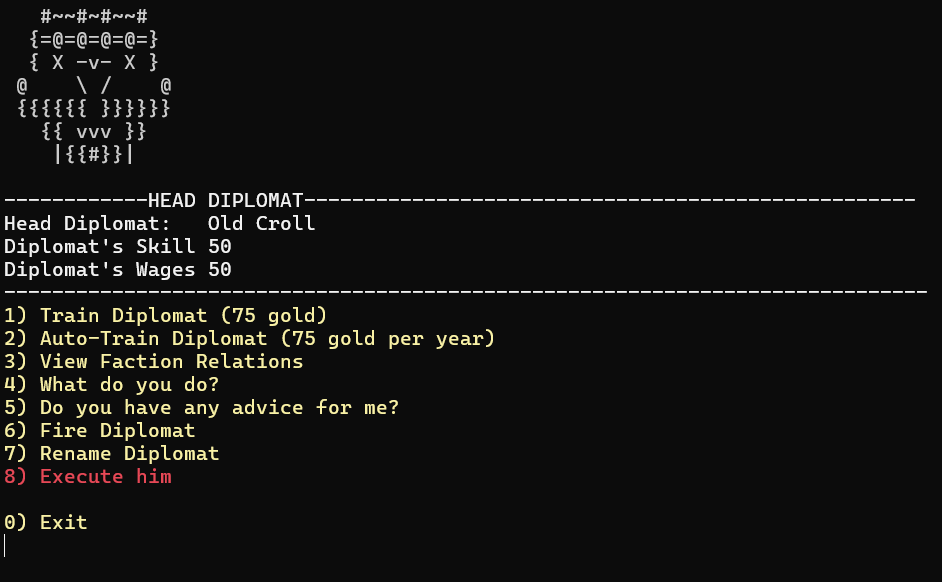The height and width of the screenshot is (582, 942).
Task: Choose the Fire Diplomat option
Action: (x=99, y=430)
